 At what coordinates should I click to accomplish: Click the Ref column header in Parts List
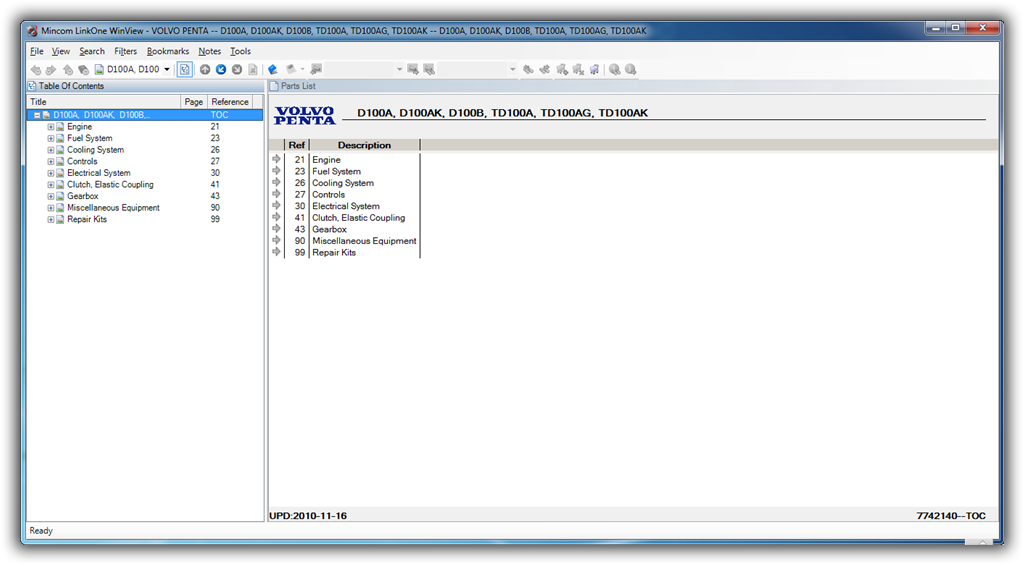(296, 145)
